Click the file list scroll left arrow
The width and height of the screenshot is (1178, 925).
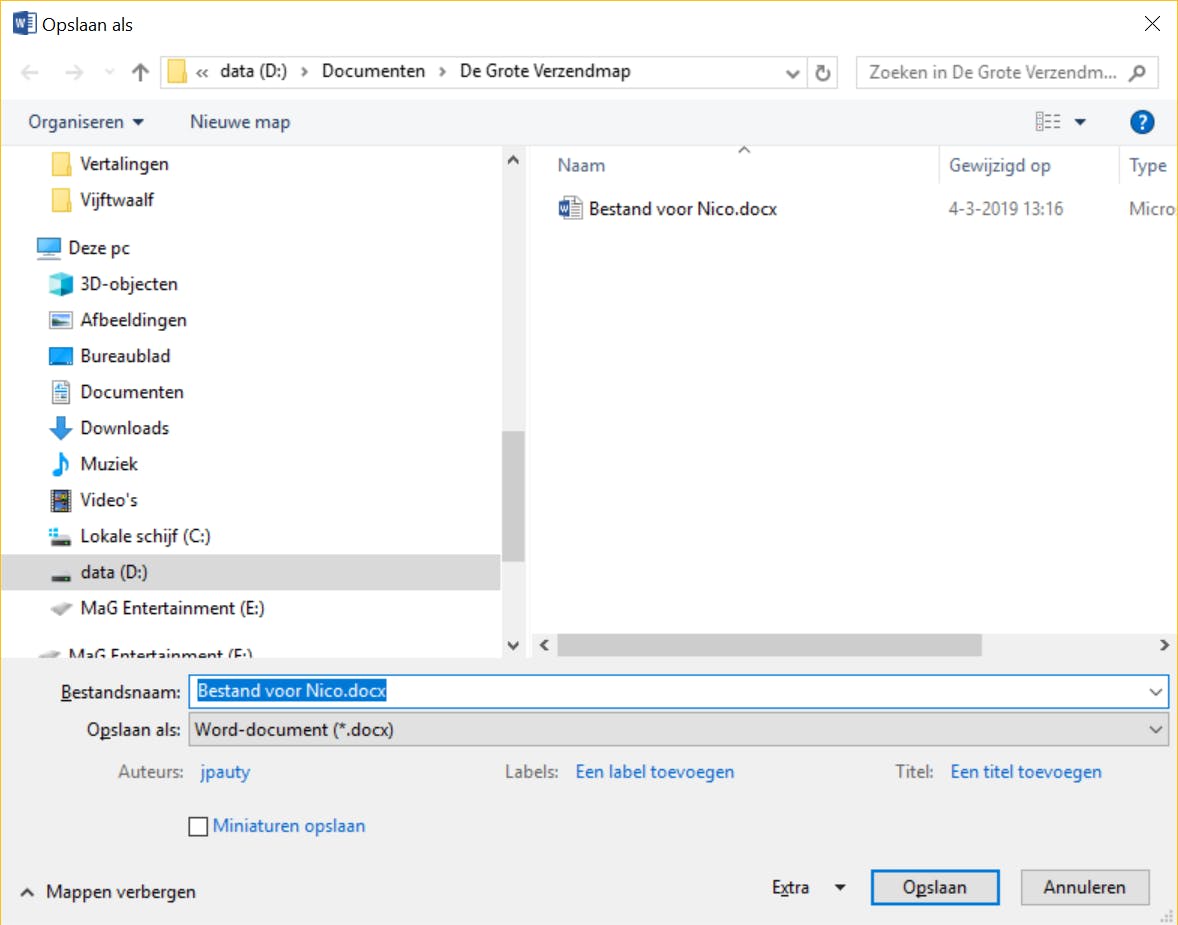(544, 645)
